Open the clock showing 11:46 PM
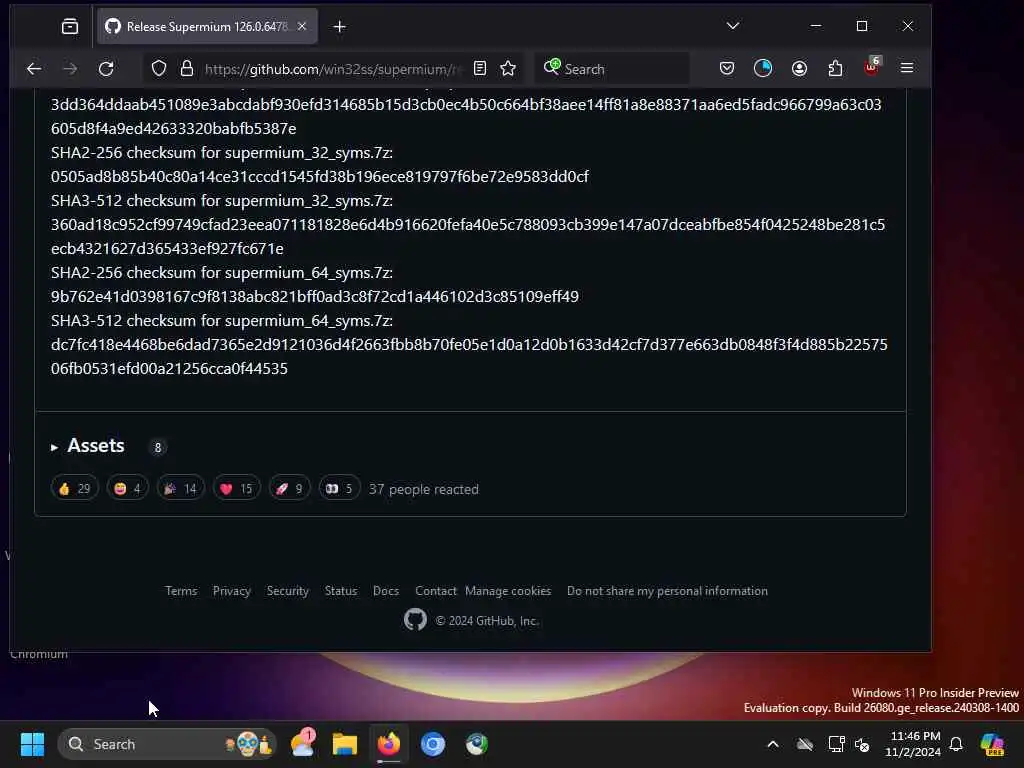Screen dimensions: 1024x768 914,744
